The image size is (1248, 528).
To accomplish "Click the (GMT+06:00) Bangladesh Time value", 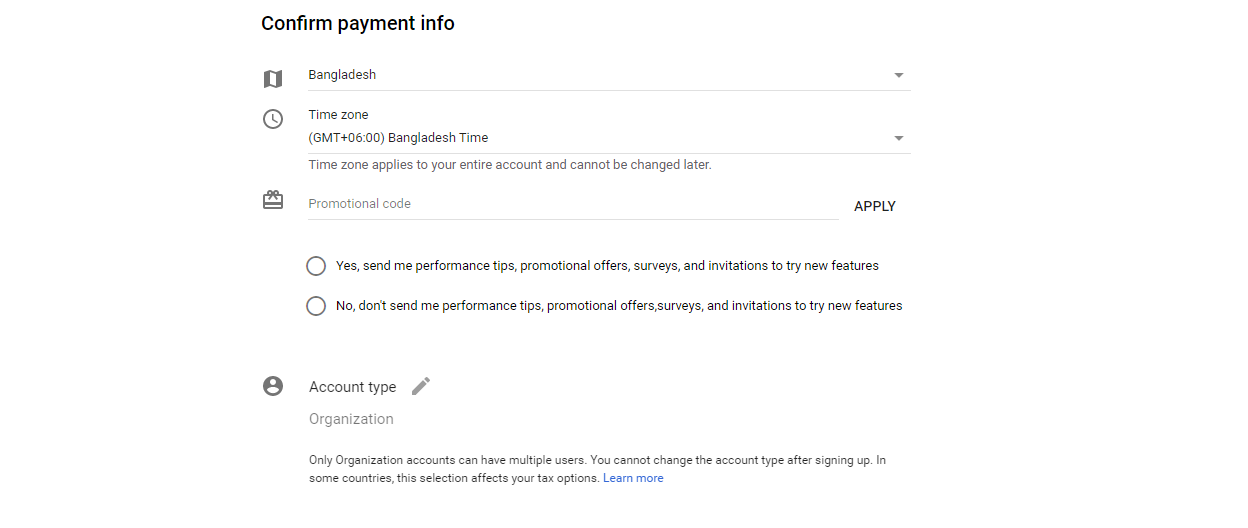I will click(398, 138).
